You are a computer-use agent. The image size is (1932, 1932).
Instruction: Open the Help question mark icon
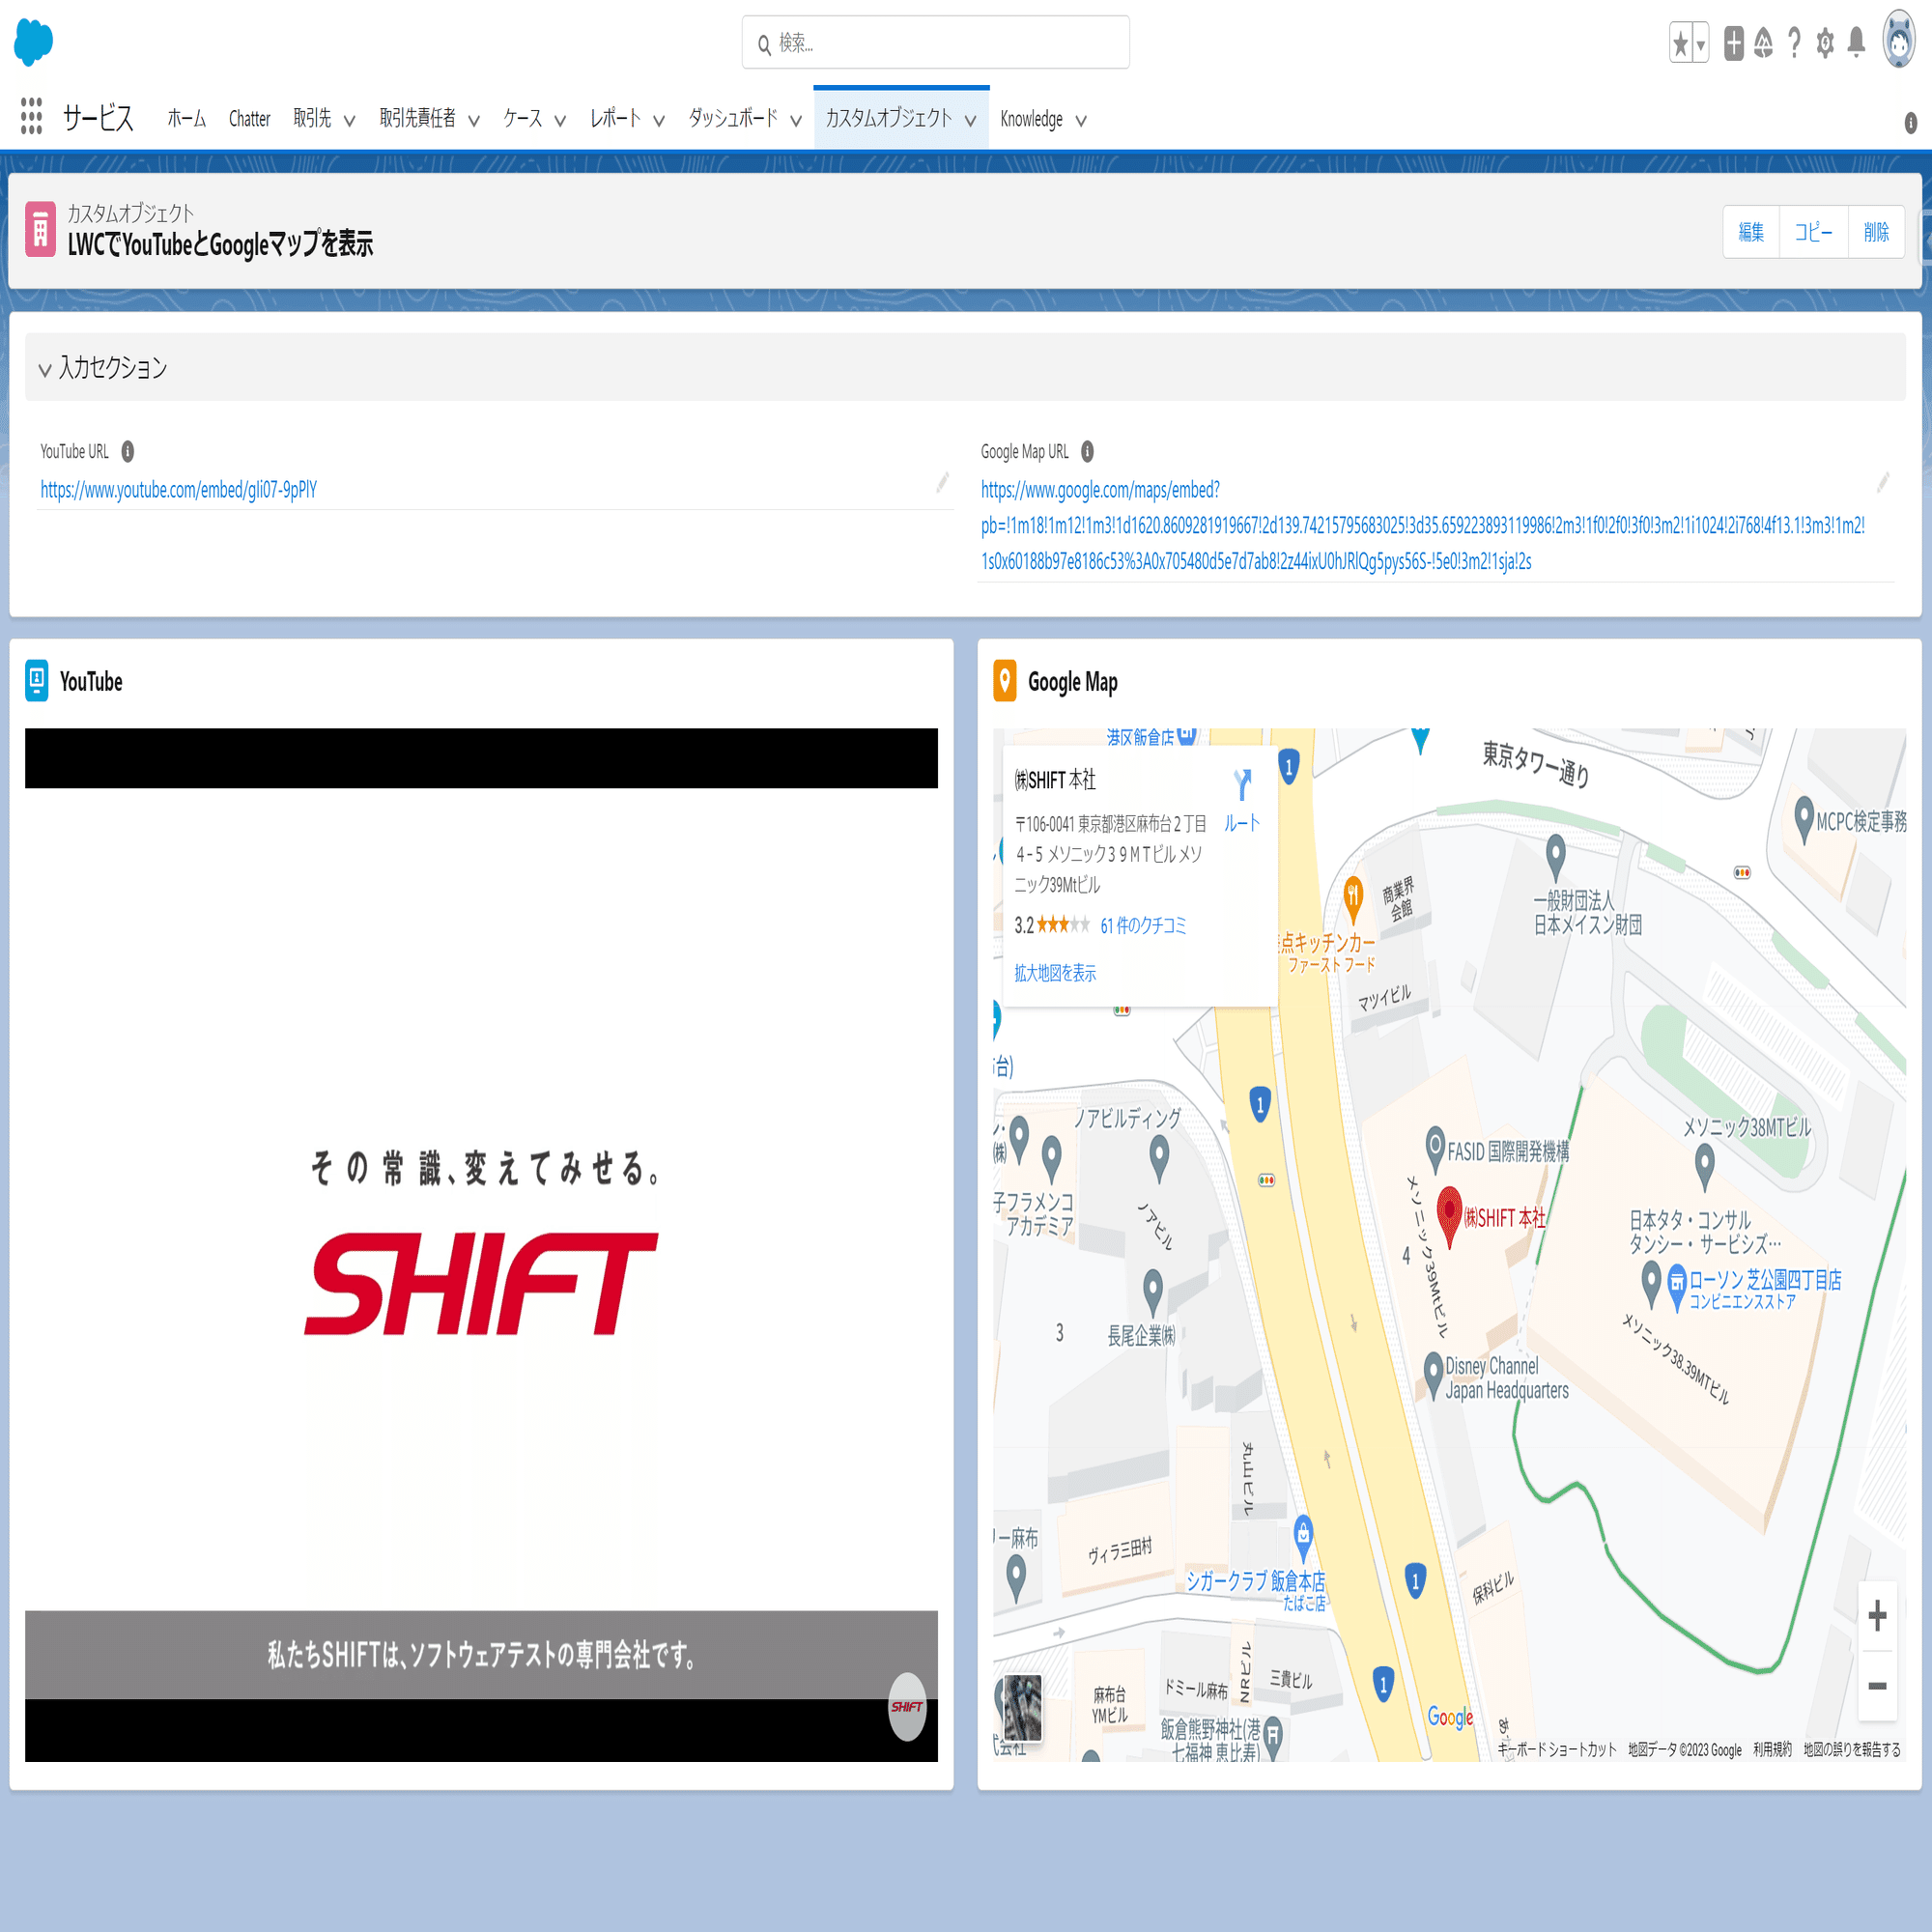[x=1795, y=43]
